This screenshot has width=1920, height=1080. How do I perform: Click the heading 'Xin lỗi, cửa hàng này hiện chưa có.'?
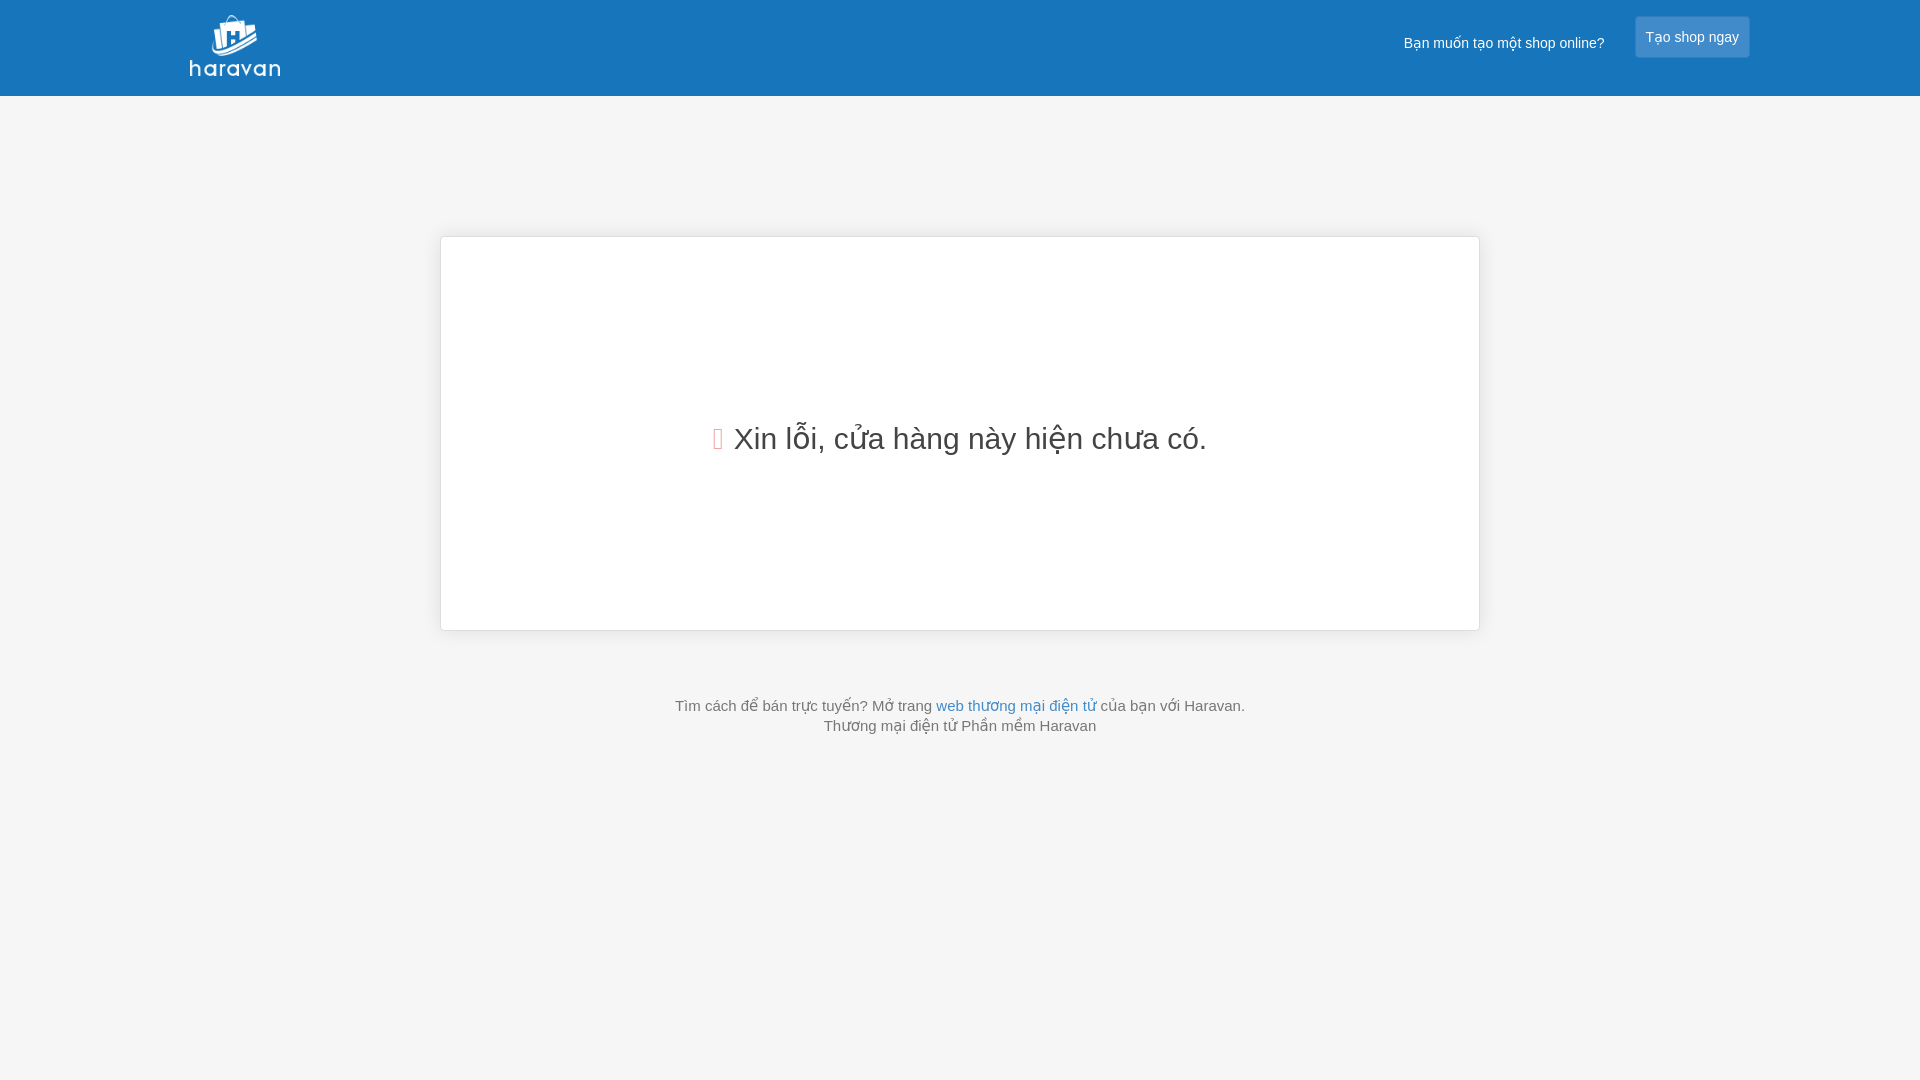[970, 439]
